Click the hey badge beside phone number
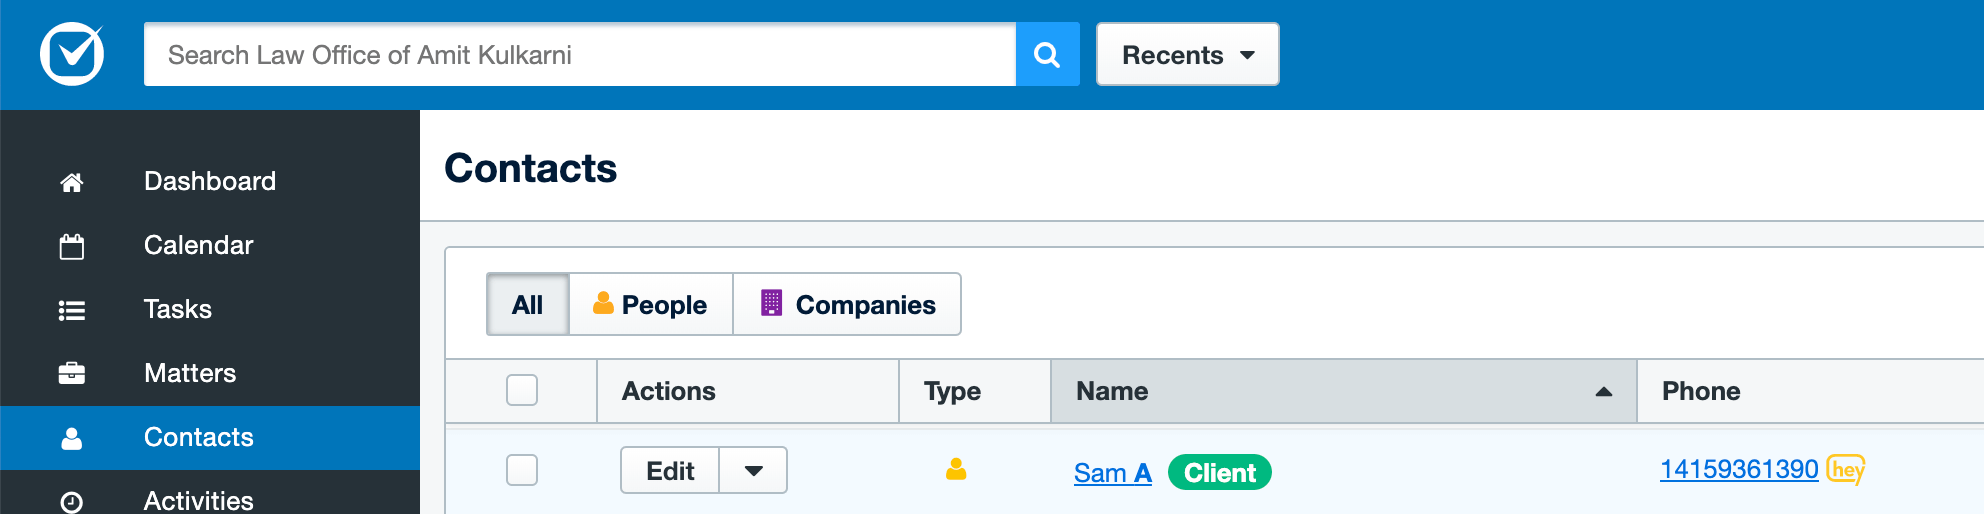Viewport: 1984px width, 514px height. coord(1846,469)
